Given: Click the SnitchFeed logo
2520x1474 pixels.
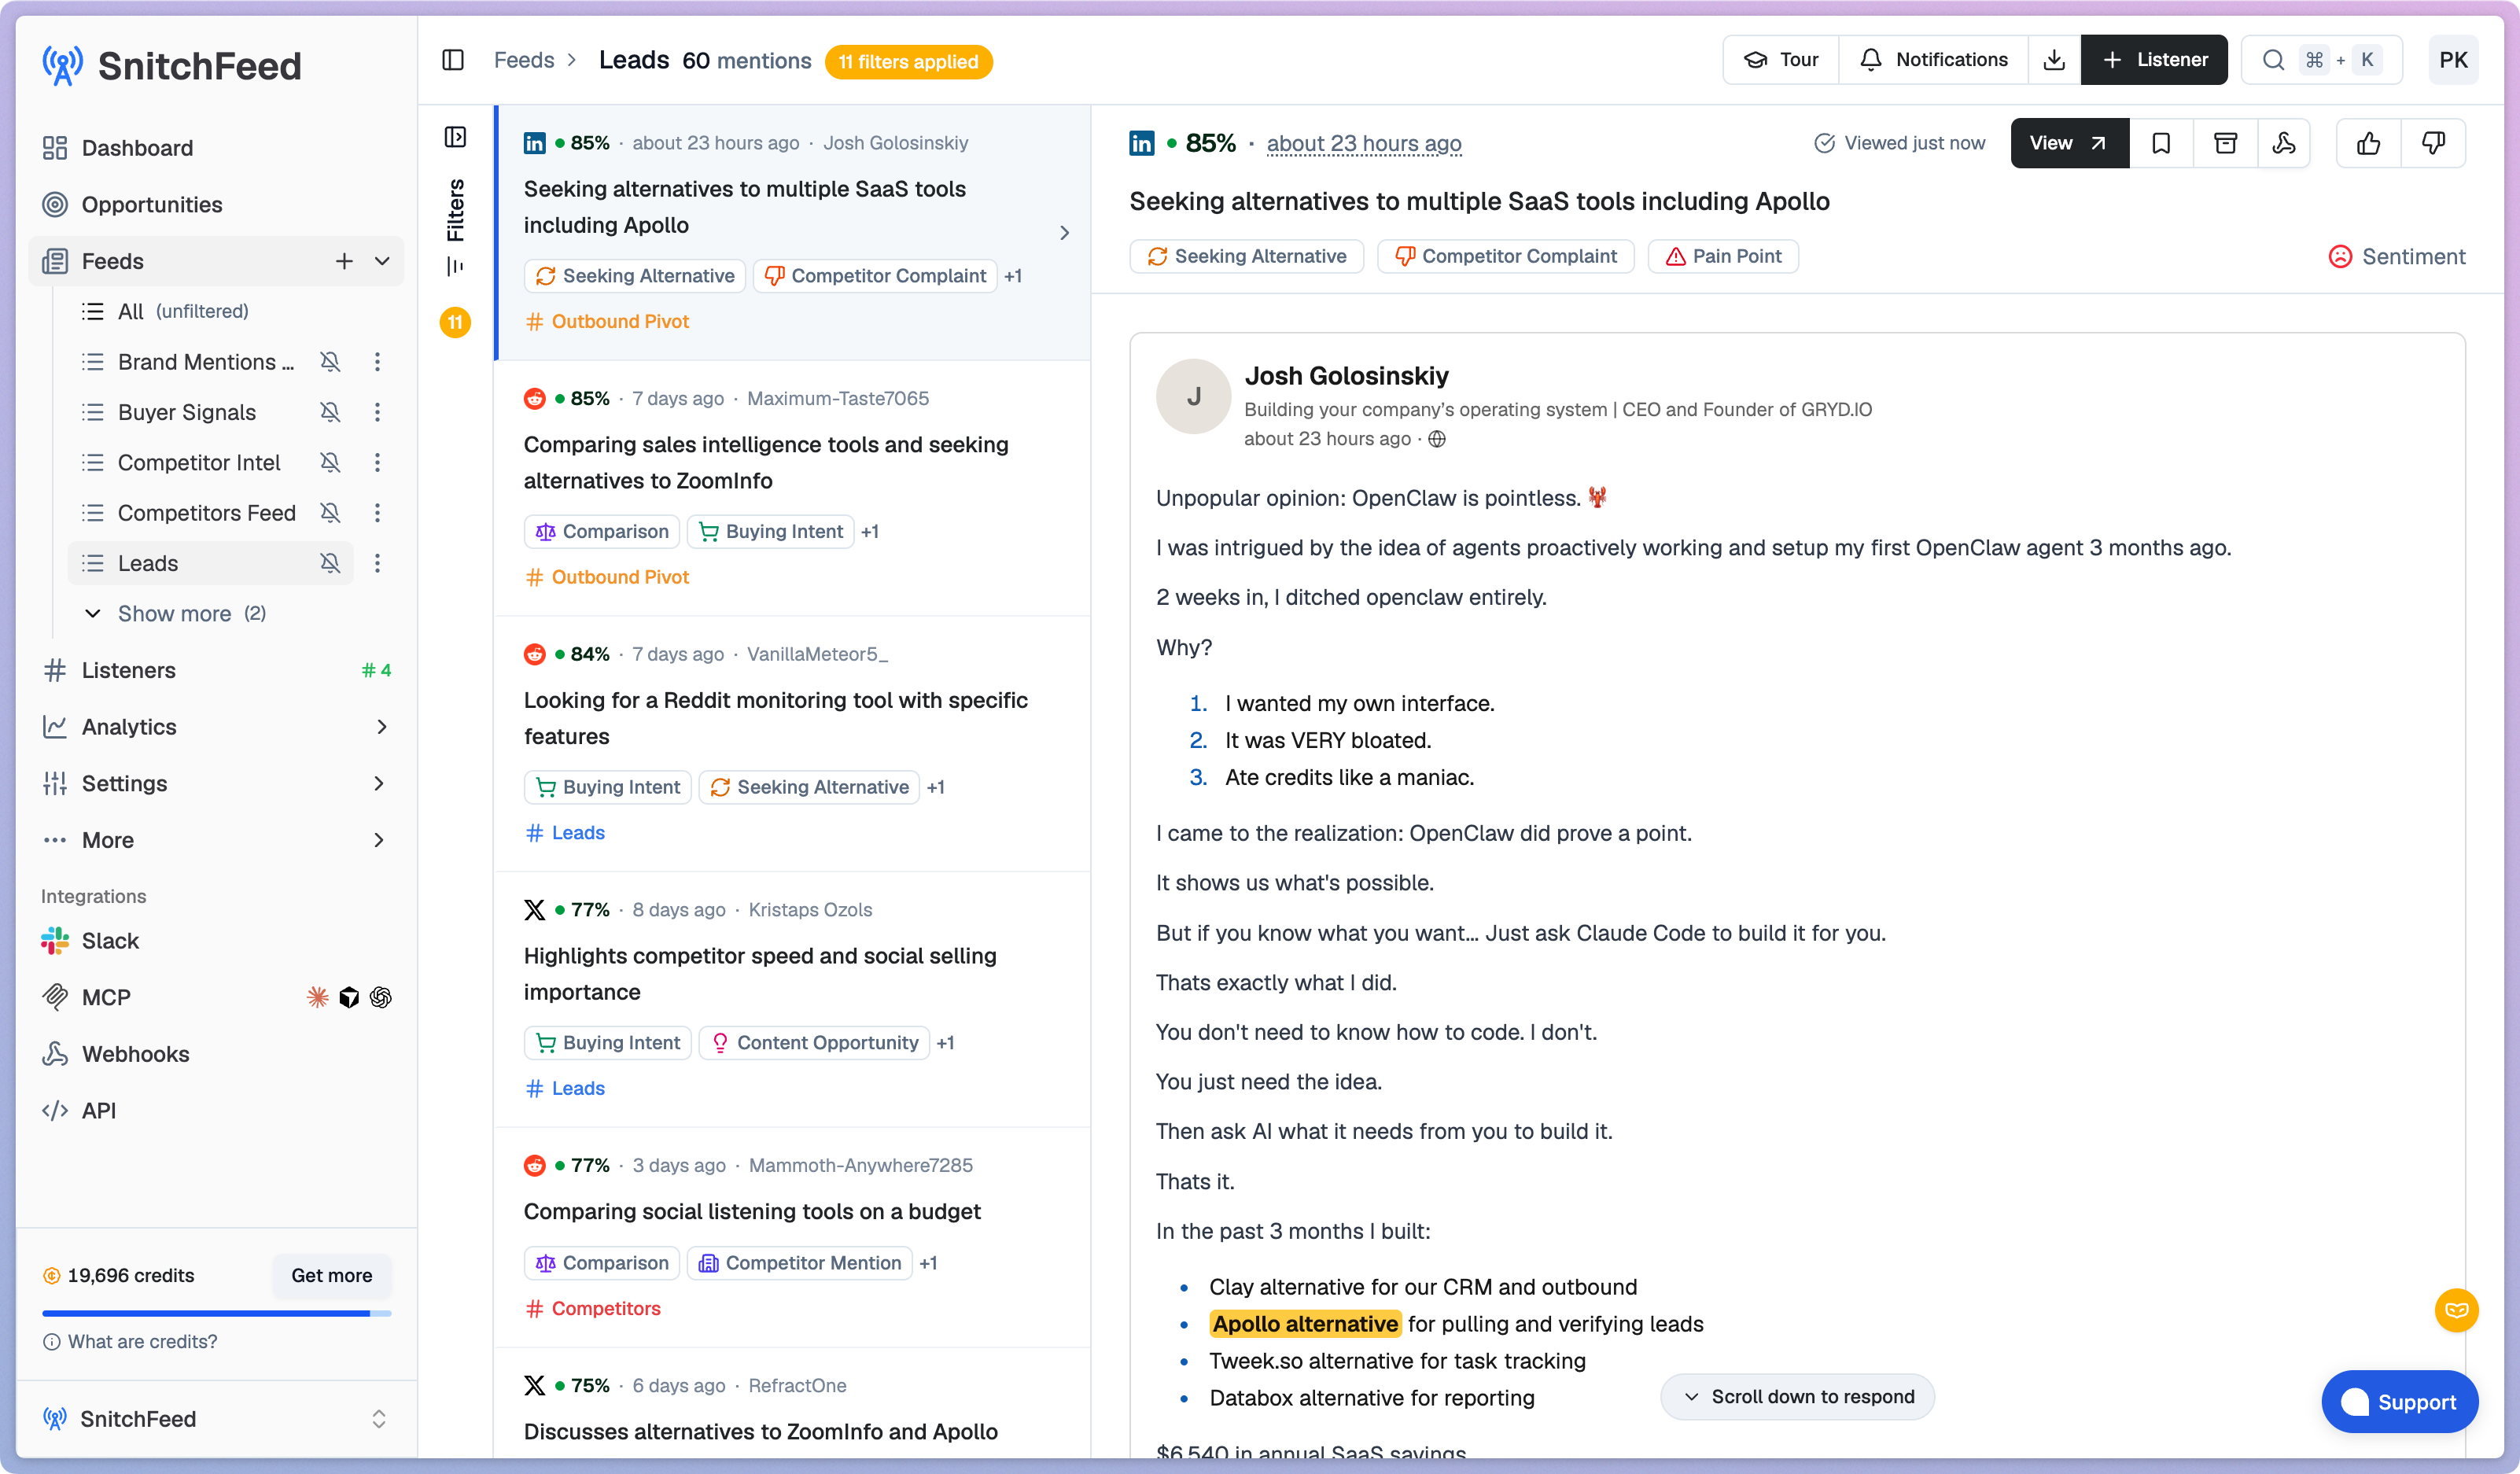Looking at the screenshot, I should 171,66.
